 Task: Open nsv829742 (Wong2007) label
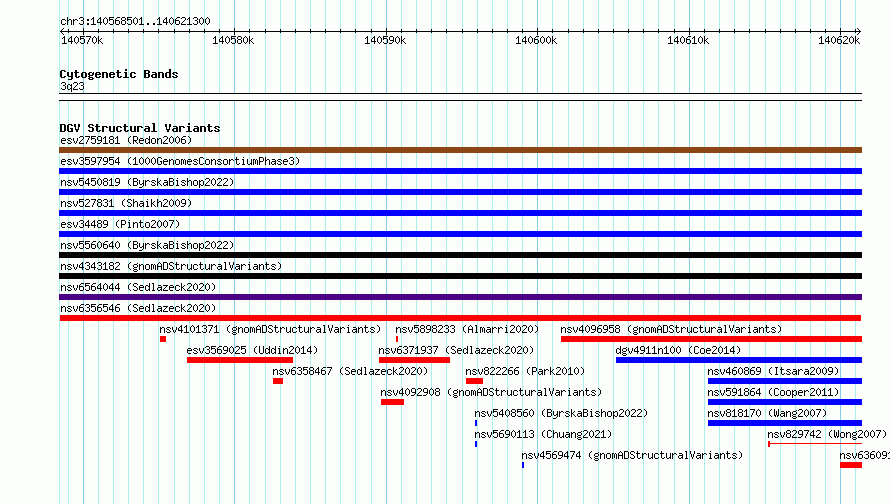(x=827, y=434)
